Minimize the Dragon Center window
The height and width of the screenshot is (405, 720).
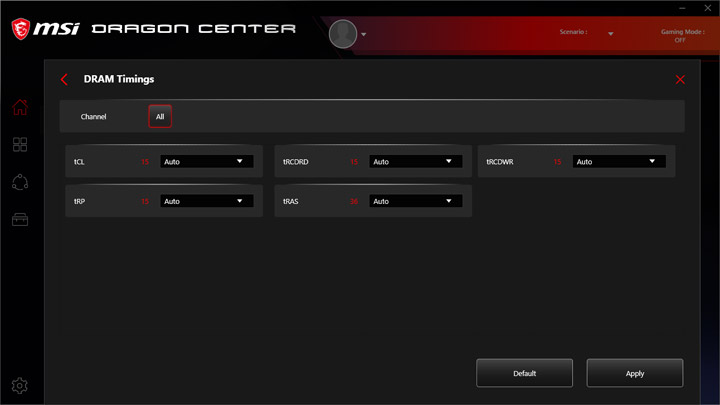pyautogui.click(x=682, y=8)
